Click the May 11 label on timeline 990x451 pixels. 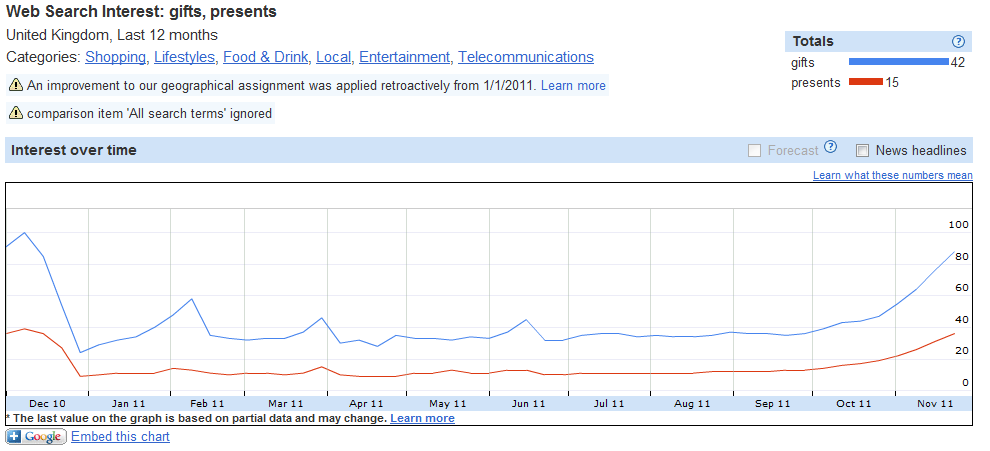[x=448, y=404]
